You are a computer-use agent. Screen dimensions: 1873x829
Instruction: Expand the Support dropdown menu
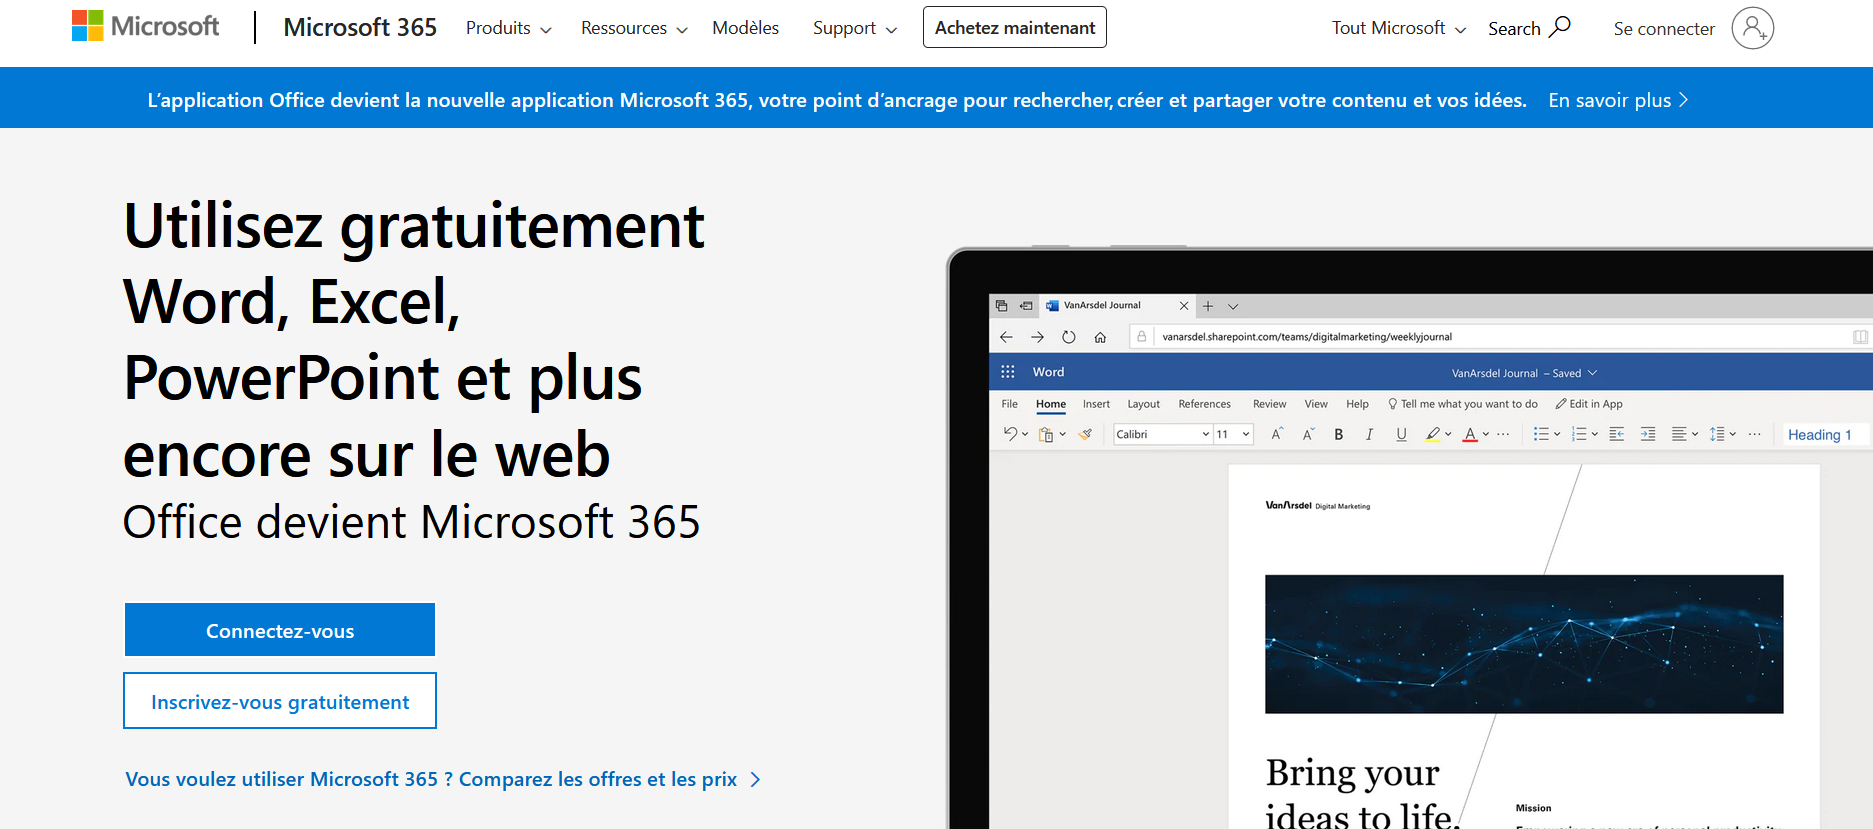point(855,28)
